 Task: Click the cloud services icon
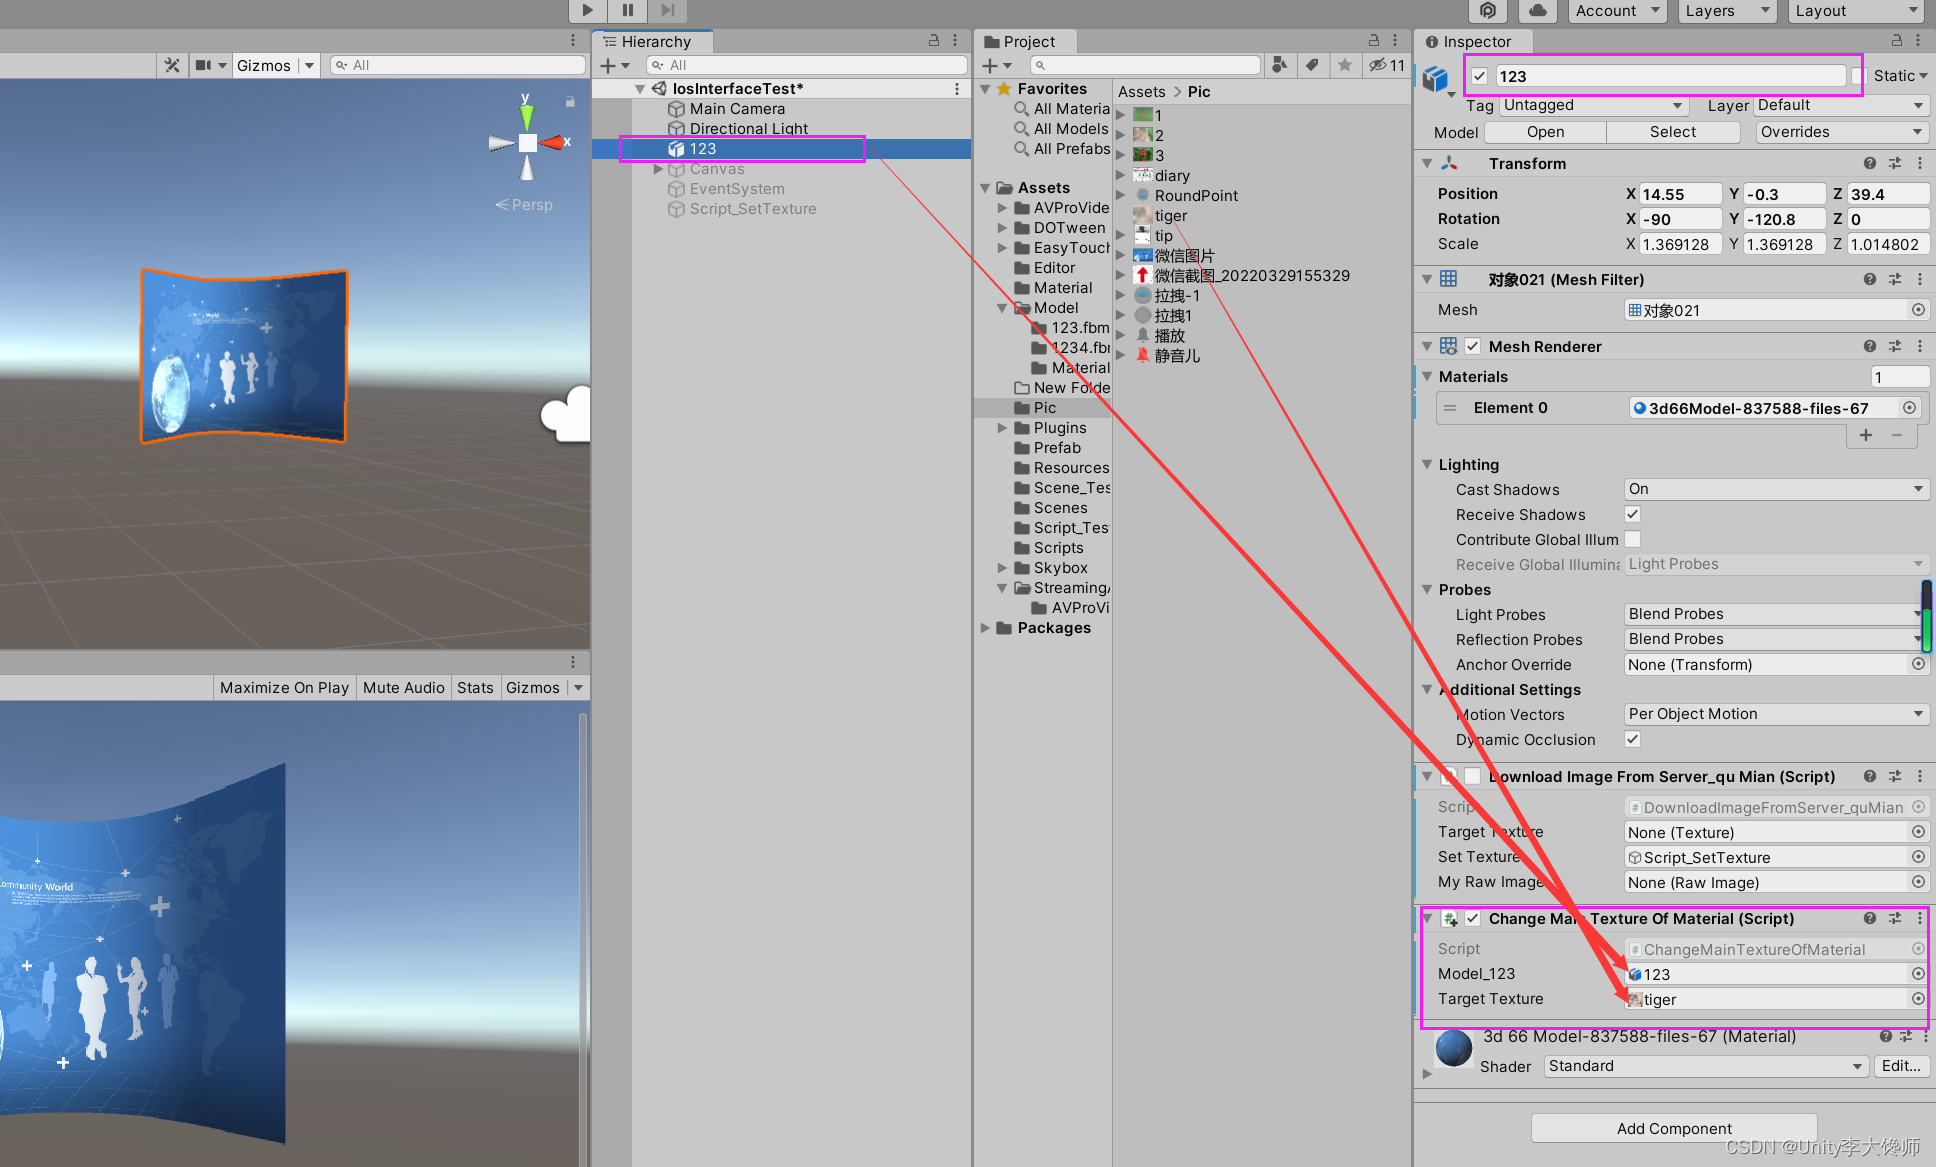[x=1537, y=10]
